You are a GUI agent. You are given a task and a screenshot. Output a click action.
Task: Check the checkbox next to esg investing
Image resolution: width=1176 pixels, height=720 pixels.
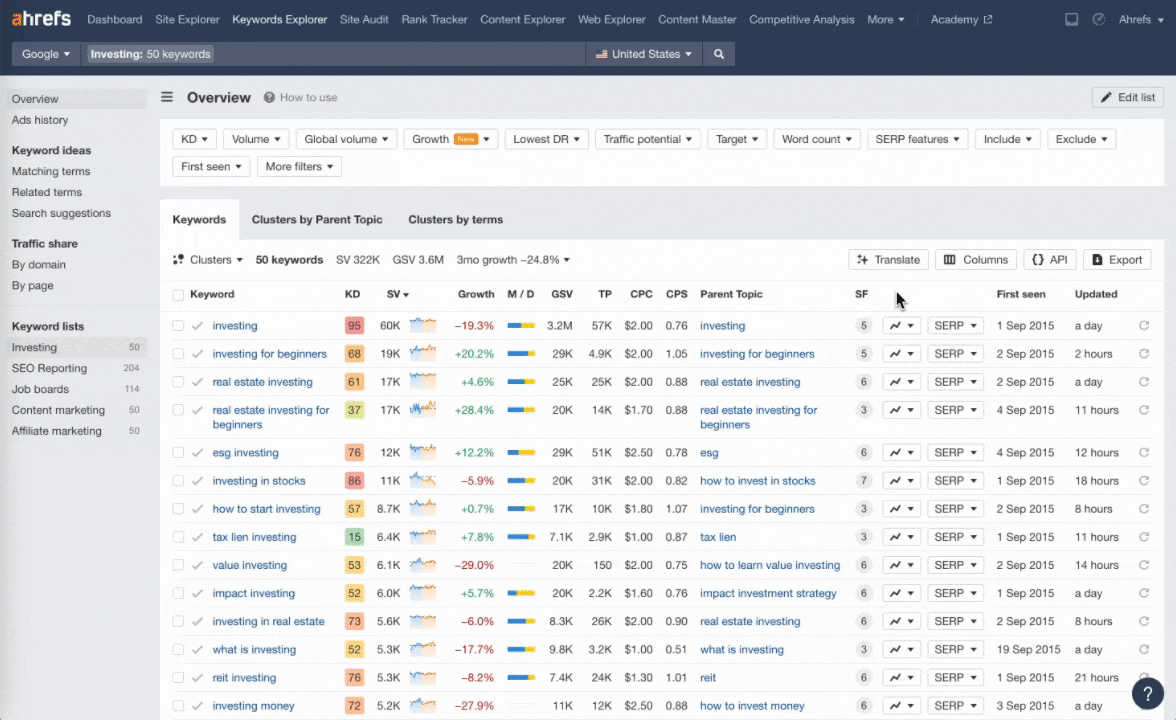[176, 453]
